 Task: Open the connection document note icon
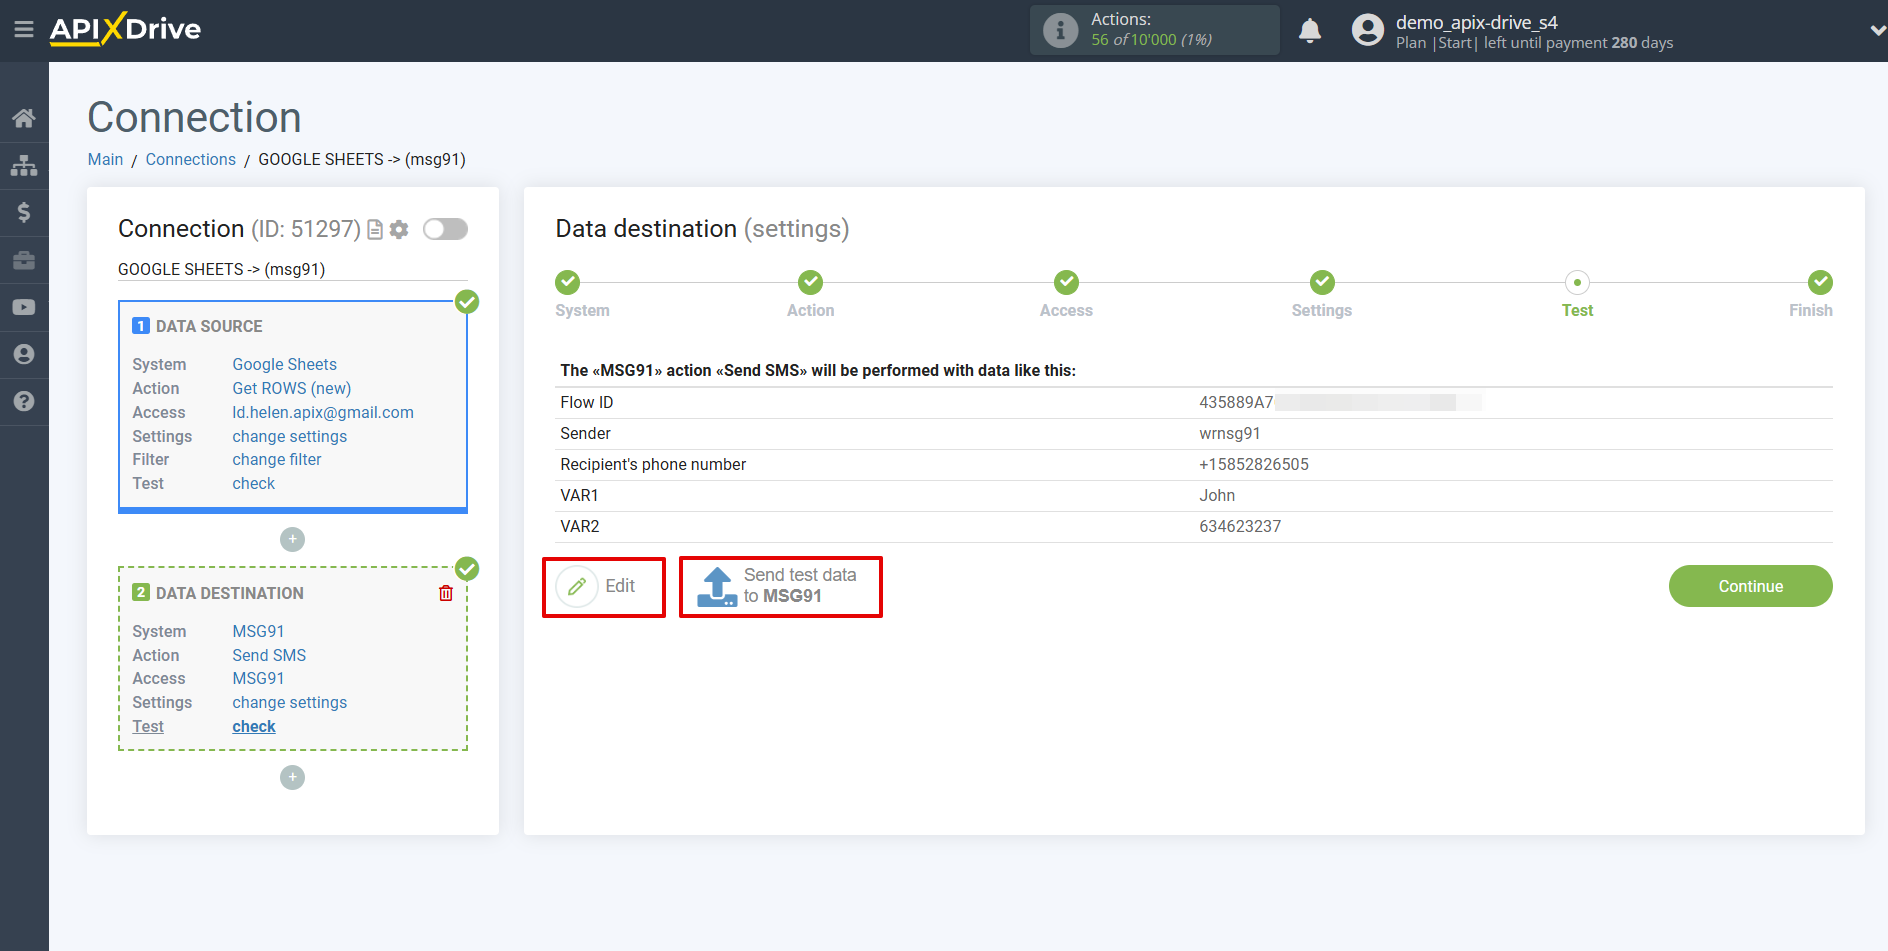tap(375, 230)
